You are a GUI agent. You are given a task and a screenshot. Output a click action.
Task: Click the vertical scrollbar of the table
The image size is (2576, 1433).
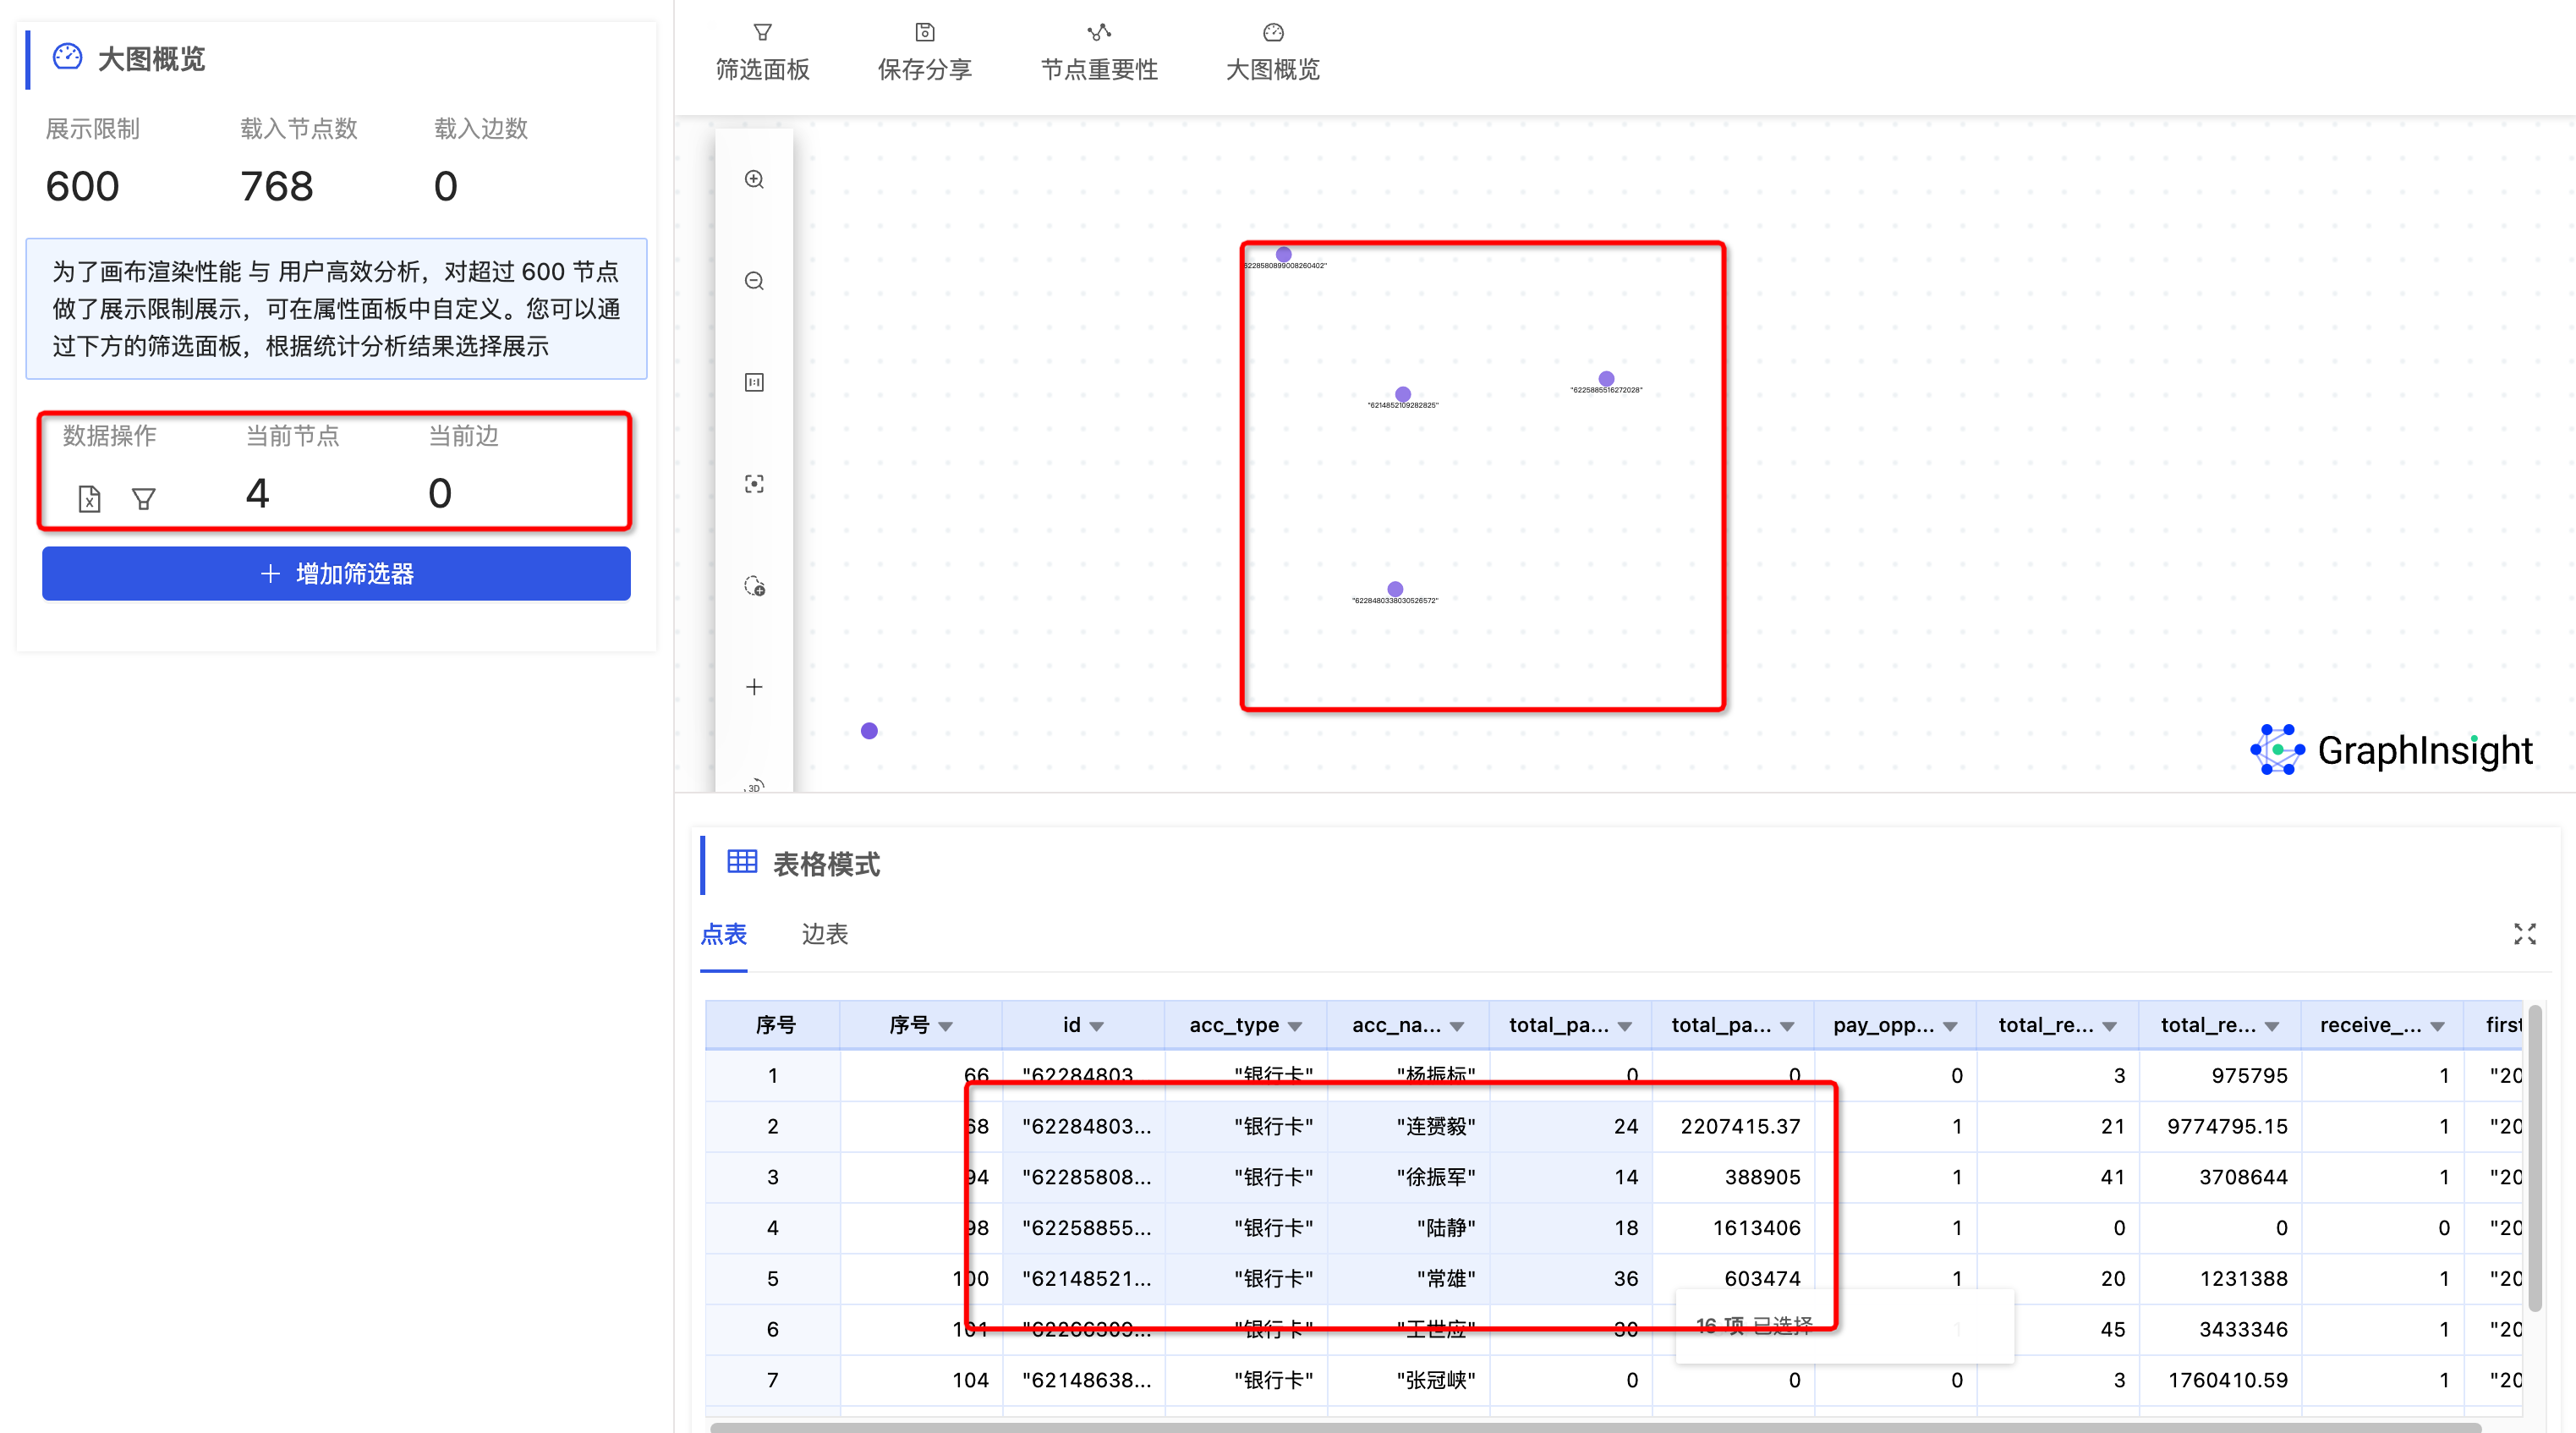2535,1160
